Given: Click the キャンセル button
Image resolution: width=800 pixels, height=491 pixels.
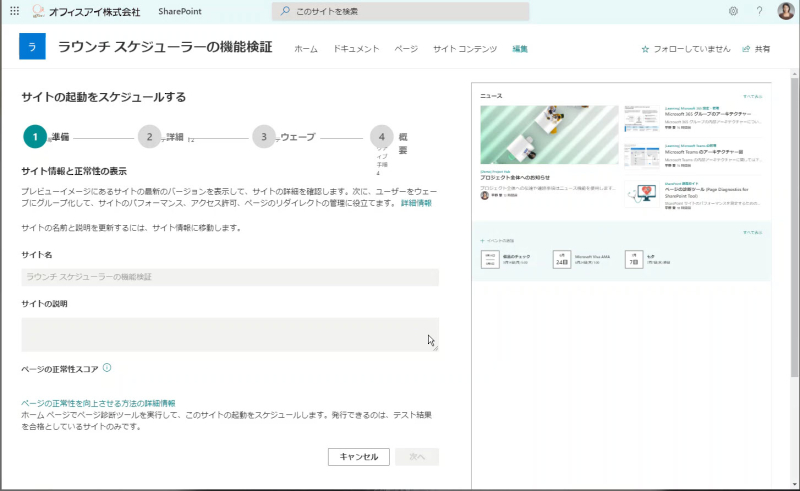Looking at the screenshot, I should [359, 457].
